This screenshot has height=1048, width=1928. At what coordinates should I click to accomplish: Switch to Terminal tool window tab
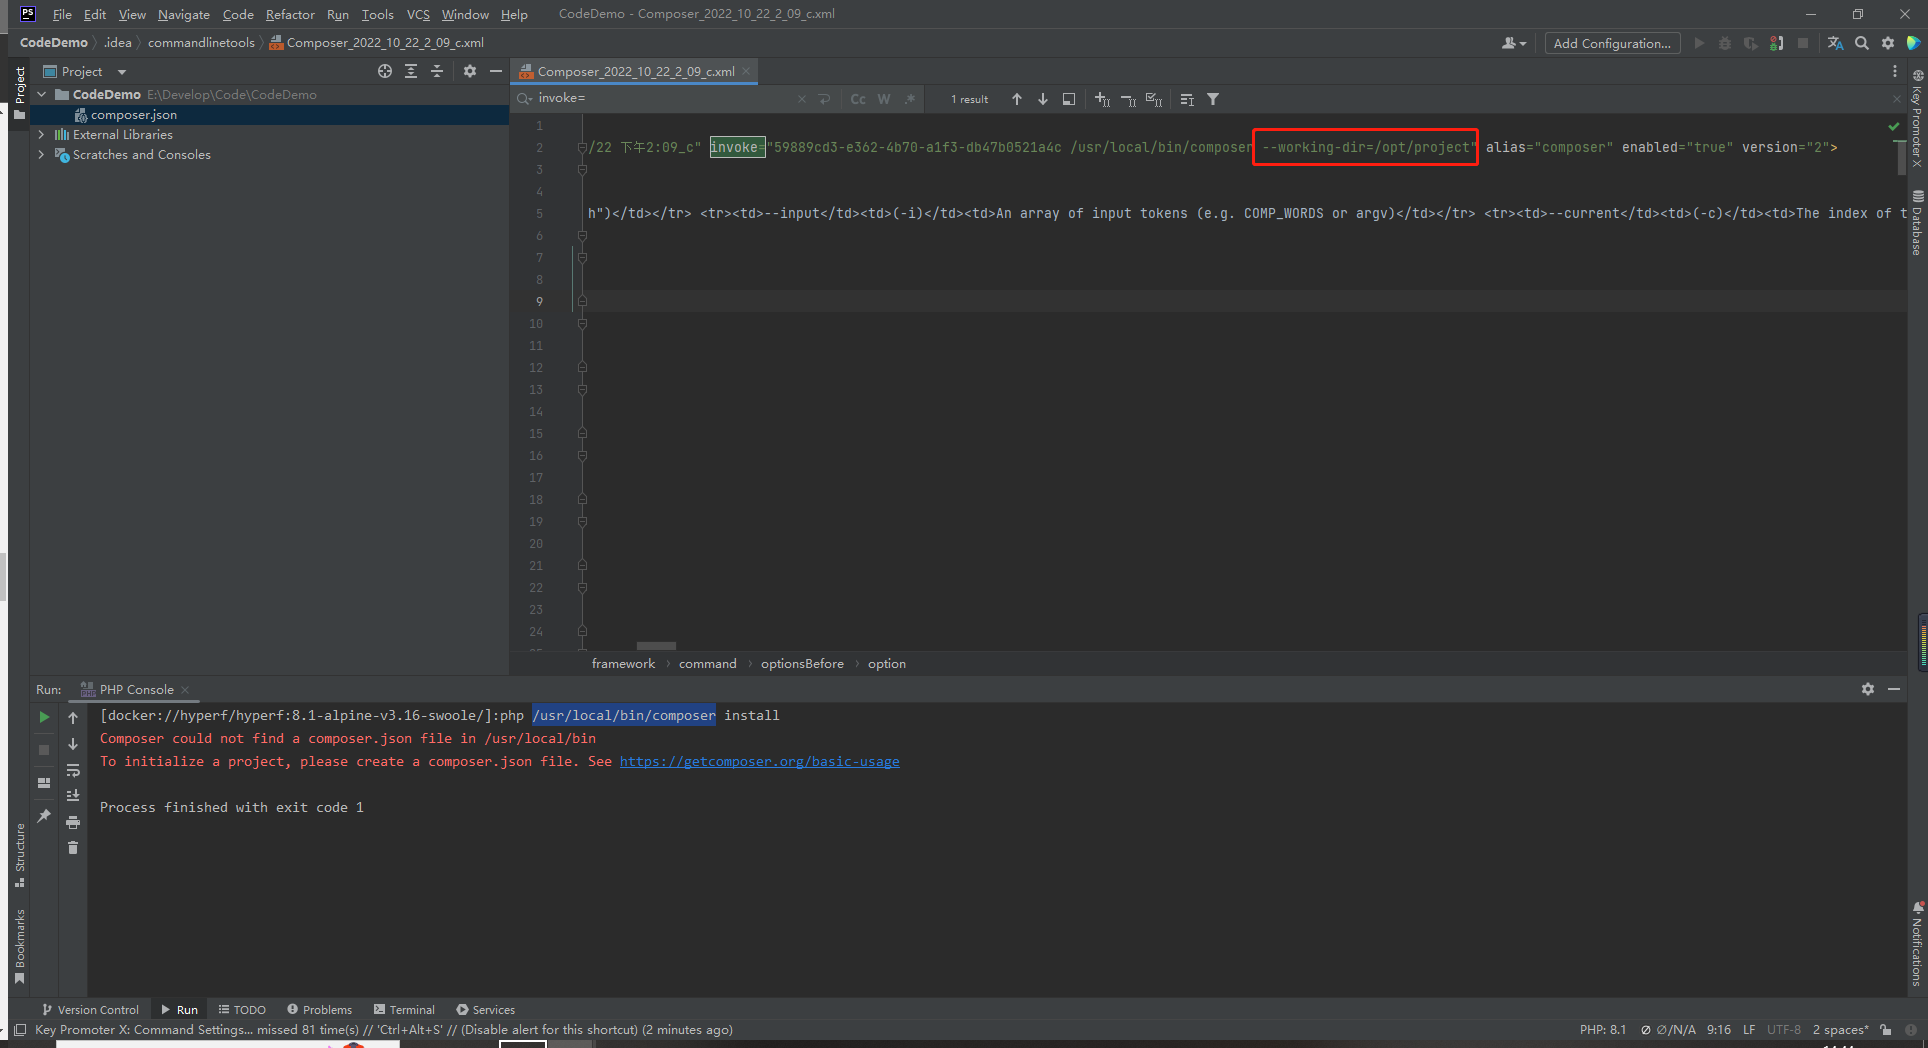point(404,1009)
